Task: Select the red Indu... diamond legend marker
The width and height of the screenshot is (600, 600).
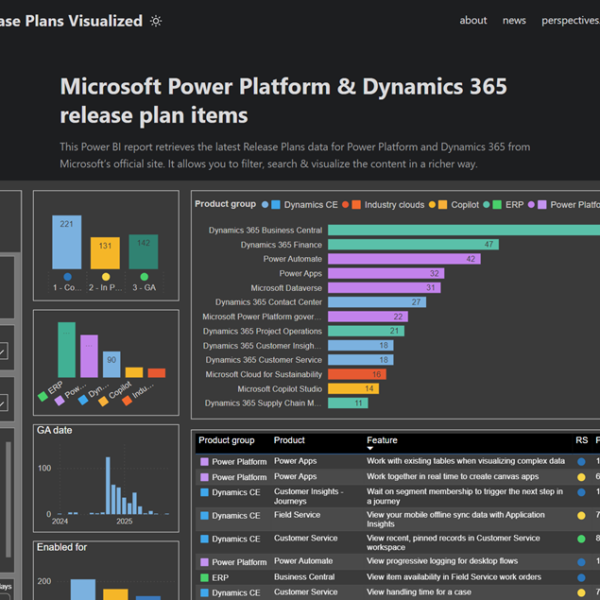Action: pyautogui.click(x=127, y=401)
